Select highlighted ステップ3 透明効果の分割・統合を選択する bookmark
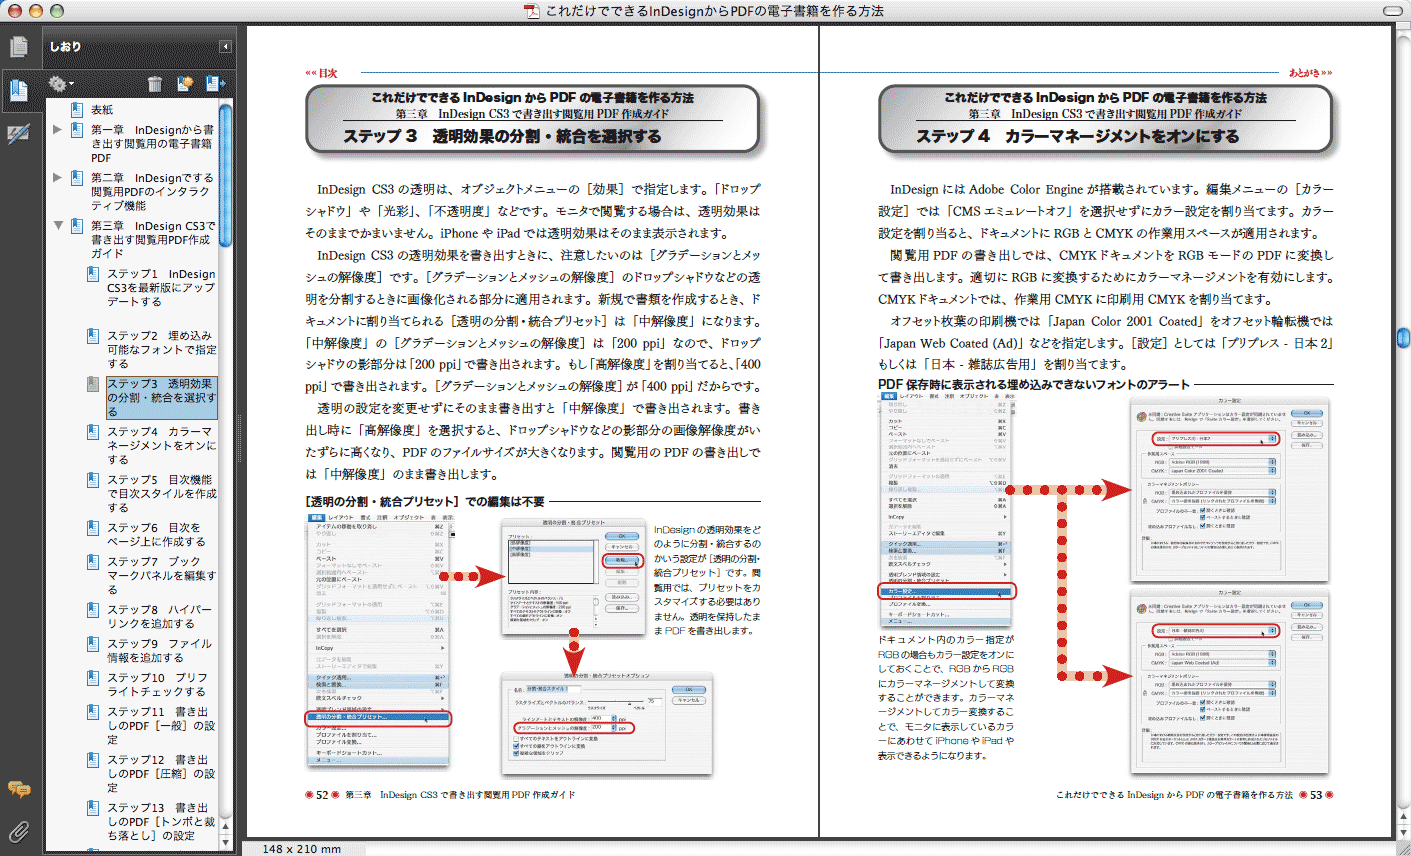This screenshot has width=1411, height=856. click(x=161, y=398)
